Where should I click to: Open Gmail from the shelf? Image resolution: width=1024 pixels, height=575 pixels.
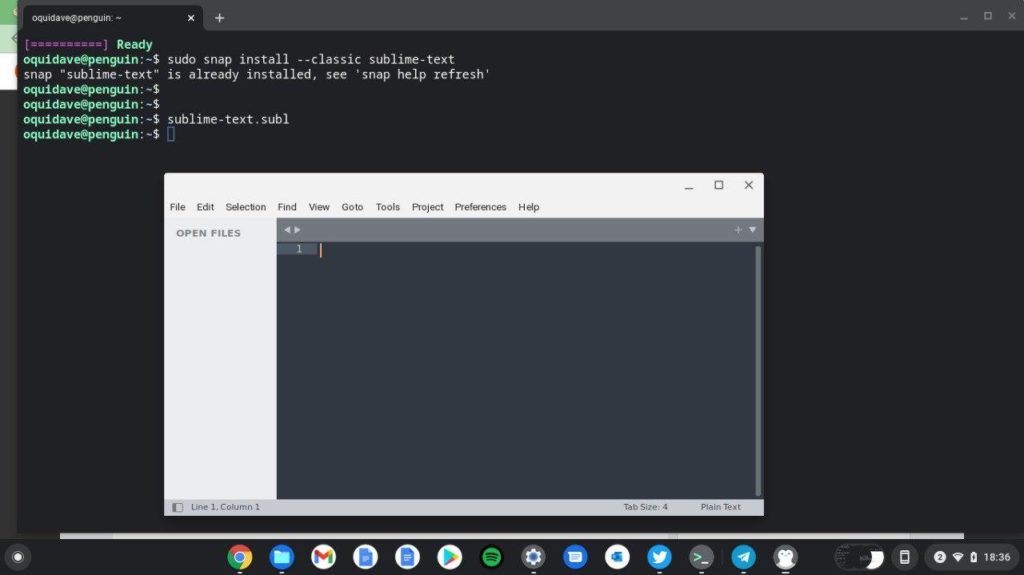(x=323, y=557)
